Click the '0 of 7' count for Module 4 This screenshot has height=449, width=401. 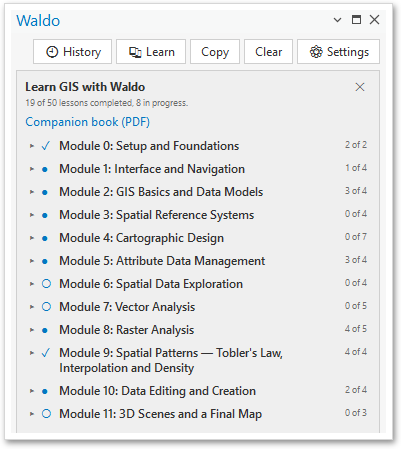[x=356, y=237]
